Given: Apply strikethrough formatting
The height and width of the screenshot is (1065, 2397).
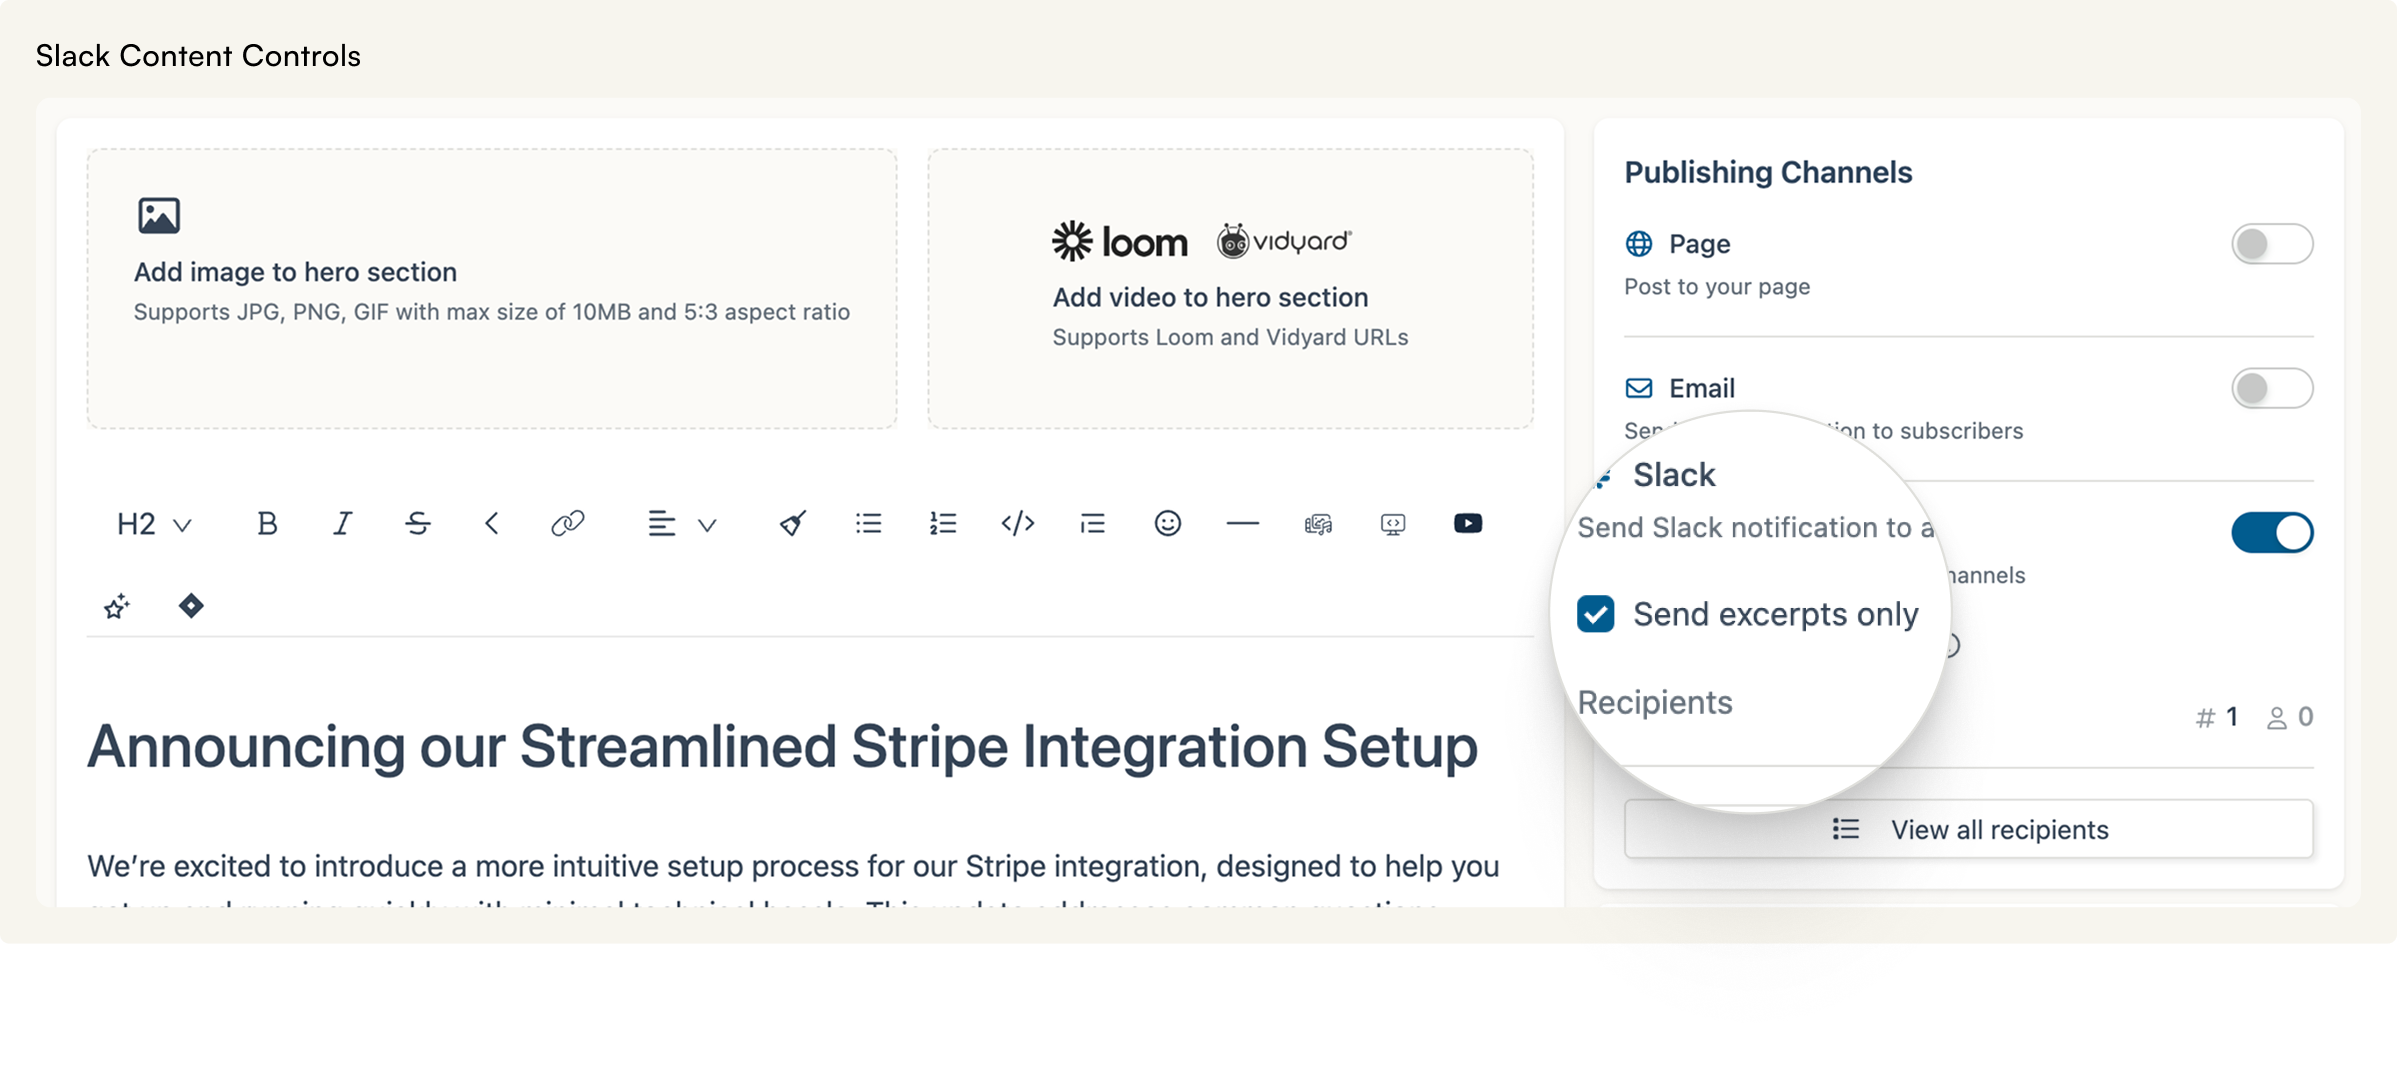Looking at the screenshot, I should tap(418, 523).
